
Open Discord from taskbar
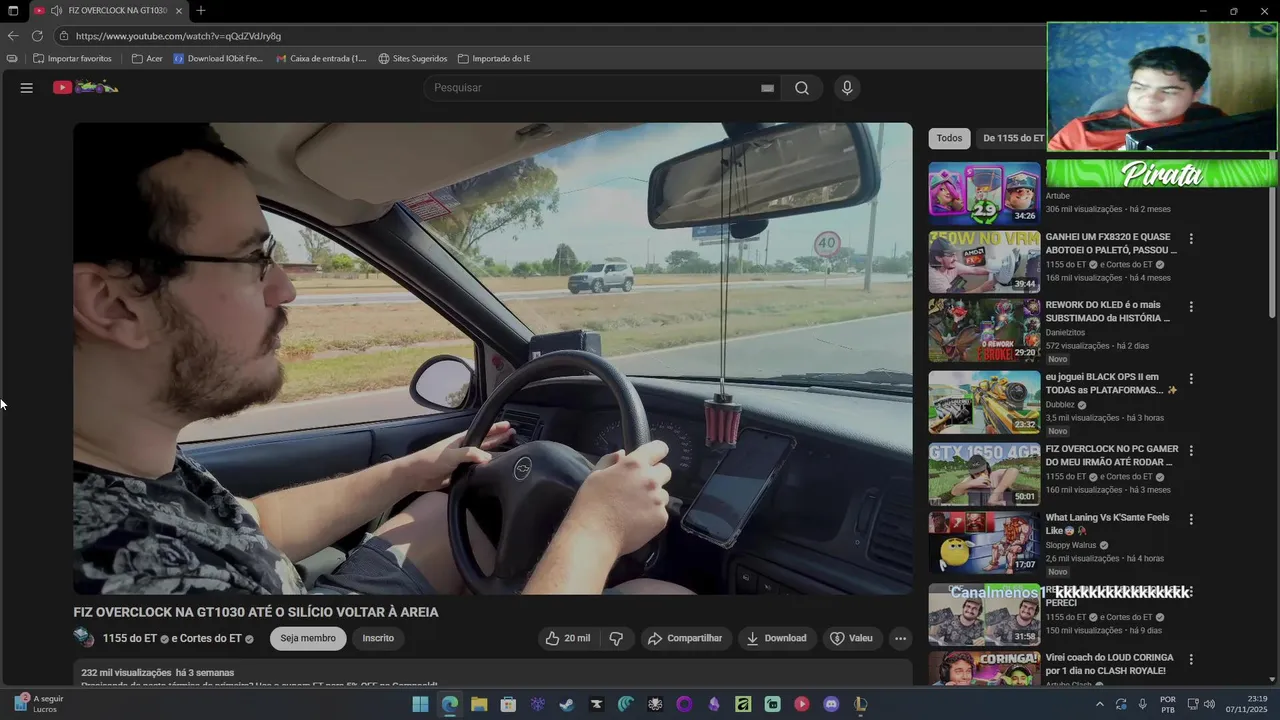coord(830,704)
